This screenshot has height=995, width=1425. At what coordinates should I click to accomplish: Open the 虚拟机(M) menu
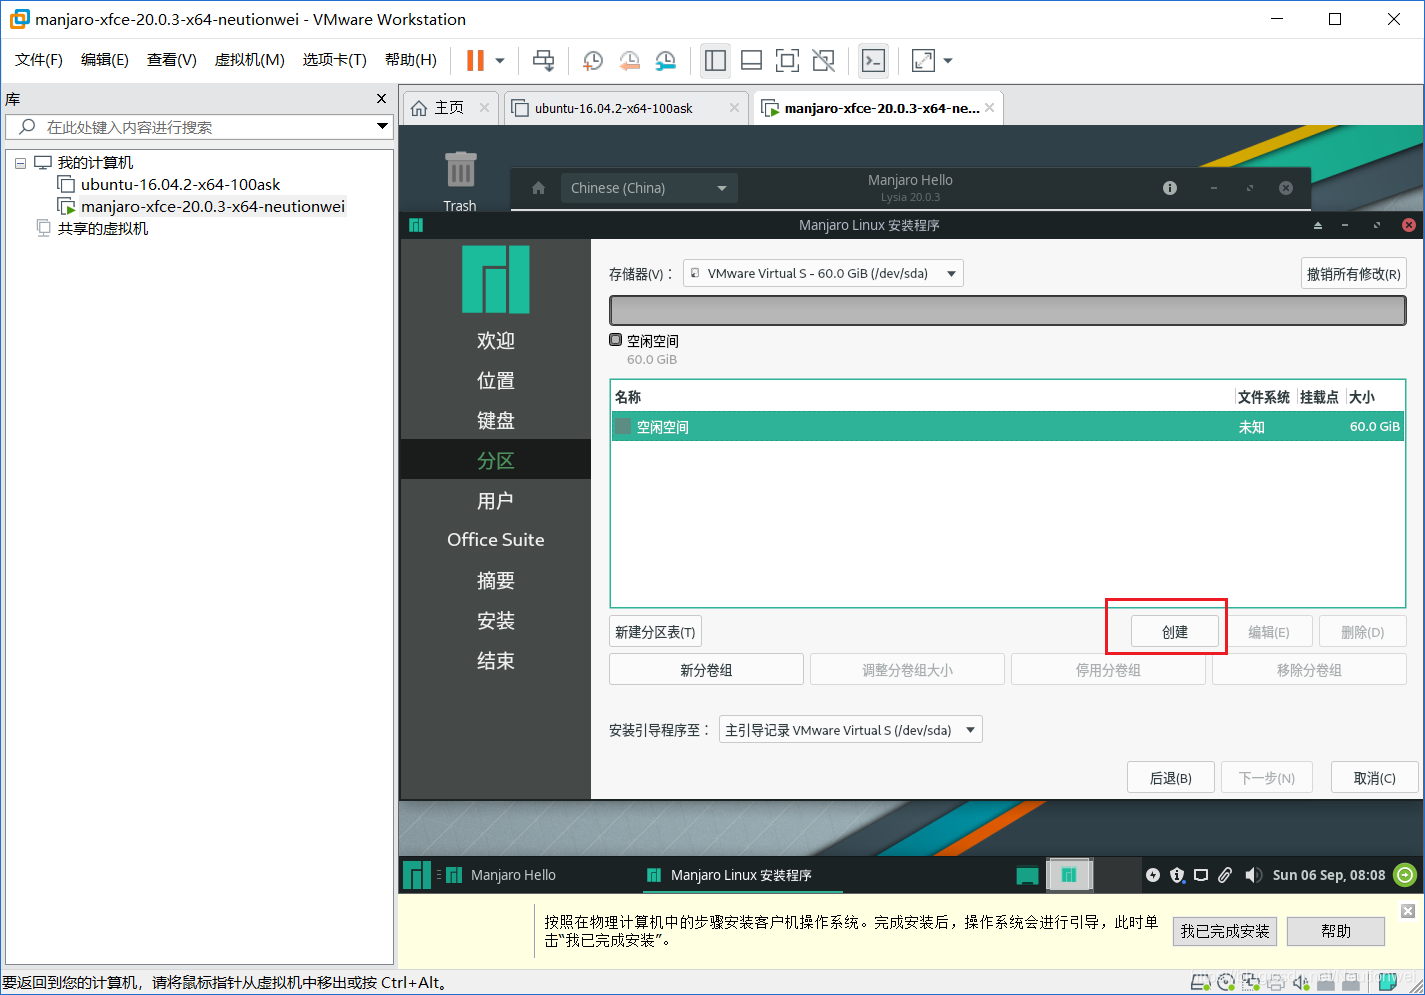point(250,60)
